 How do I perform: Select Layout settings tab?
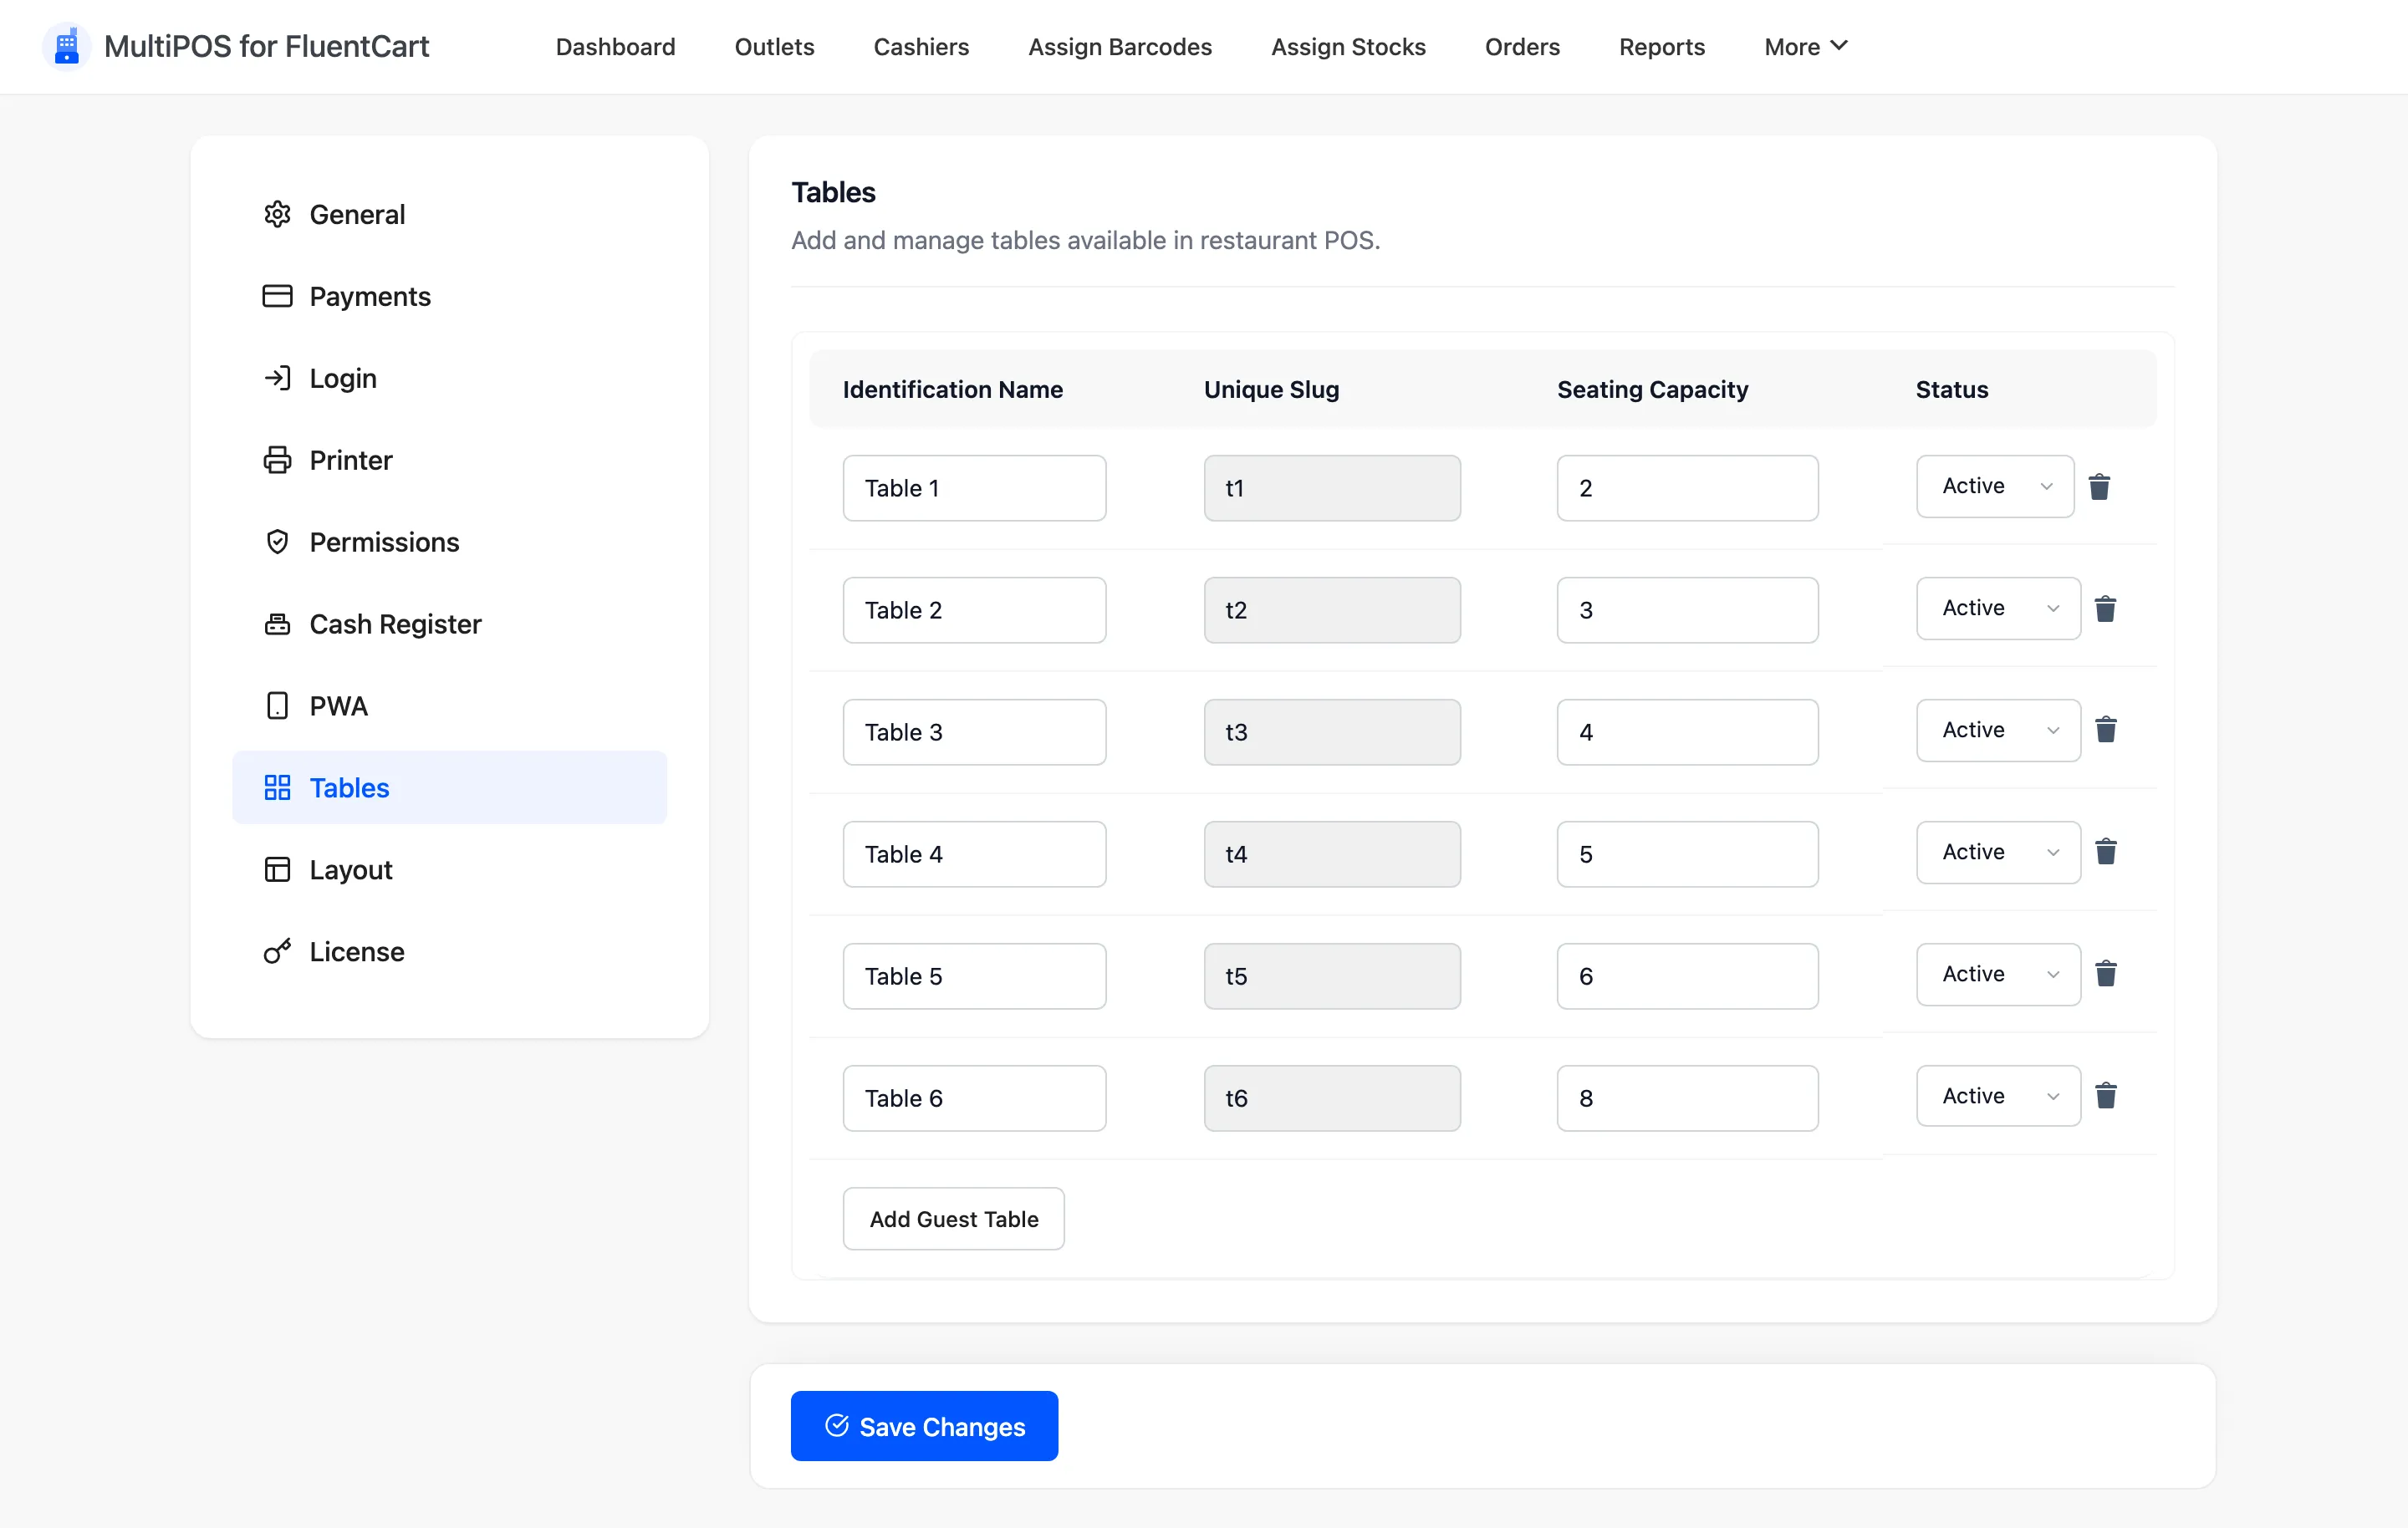tap(449, 870)
